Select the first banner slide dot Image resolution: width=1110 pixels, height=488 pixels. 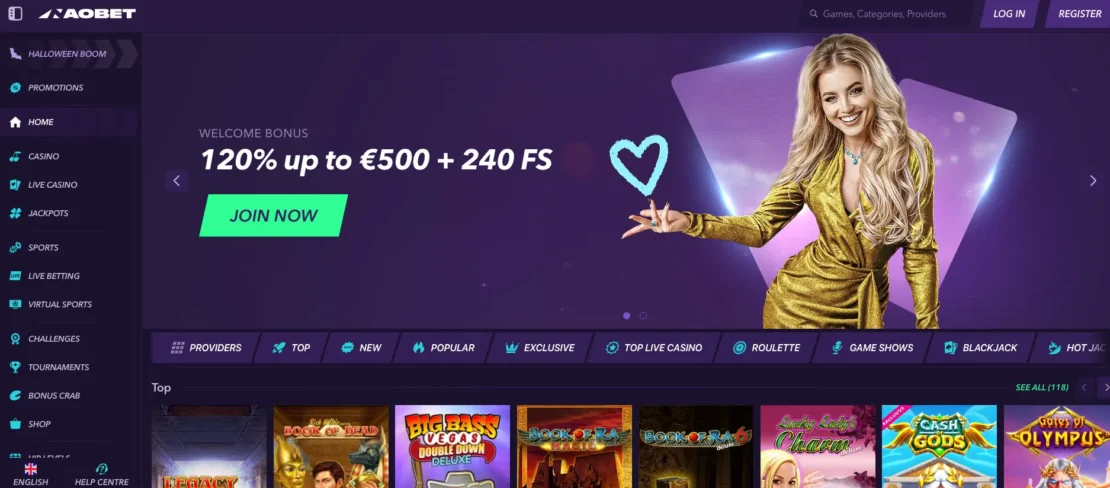click(626, 316)
